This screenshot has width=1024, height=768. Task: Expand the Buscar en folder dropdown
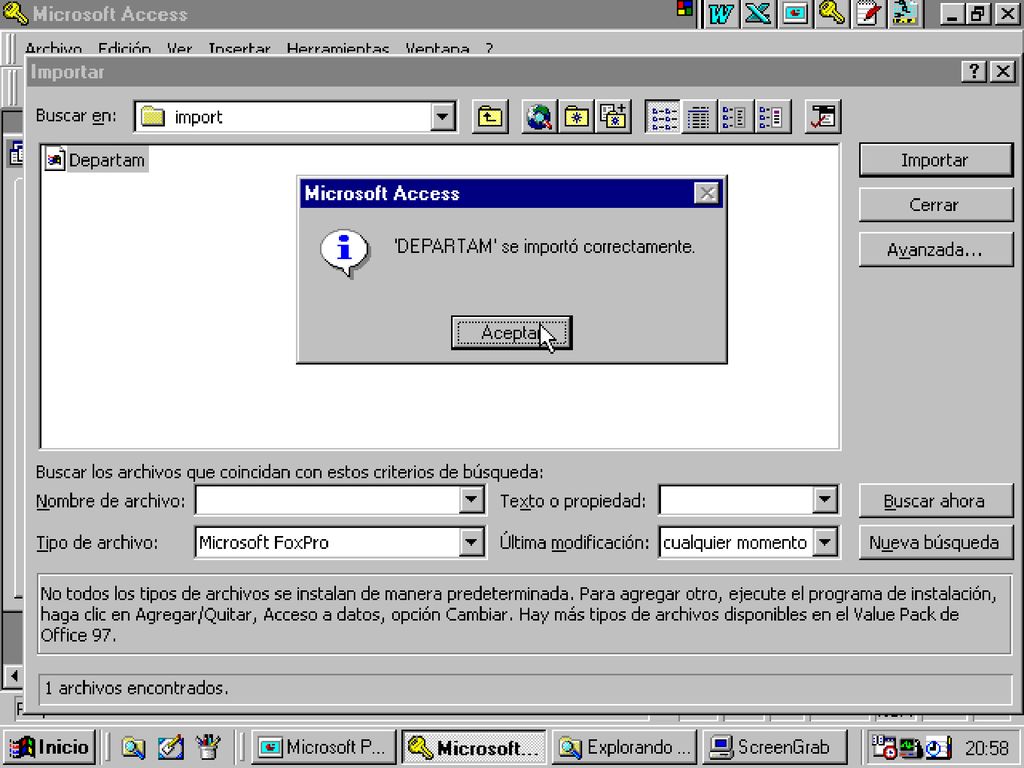[442, 117]
